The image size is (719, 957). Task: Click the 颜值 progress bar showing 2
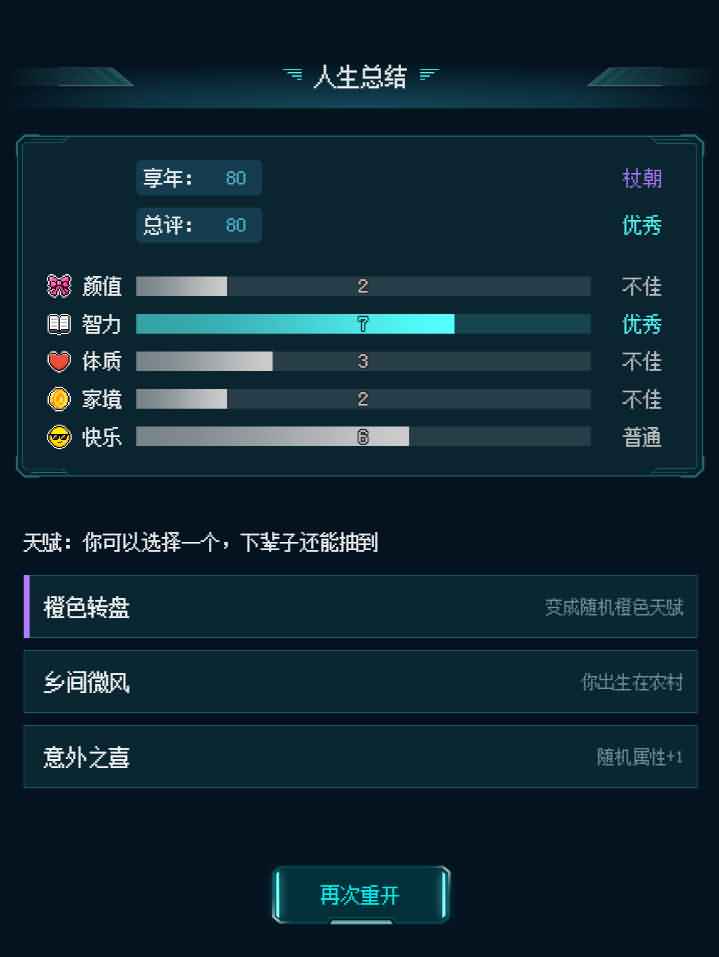click(363, 286)
